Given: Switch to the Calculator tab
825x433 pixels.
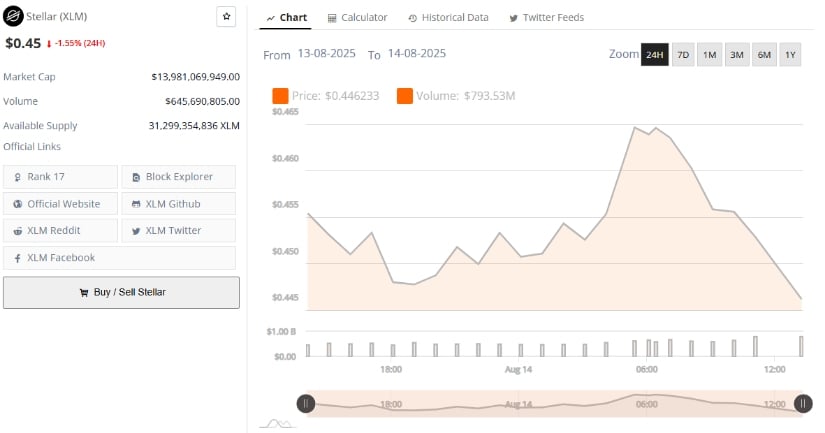Looking at the screenshot, I should [357, 18].
